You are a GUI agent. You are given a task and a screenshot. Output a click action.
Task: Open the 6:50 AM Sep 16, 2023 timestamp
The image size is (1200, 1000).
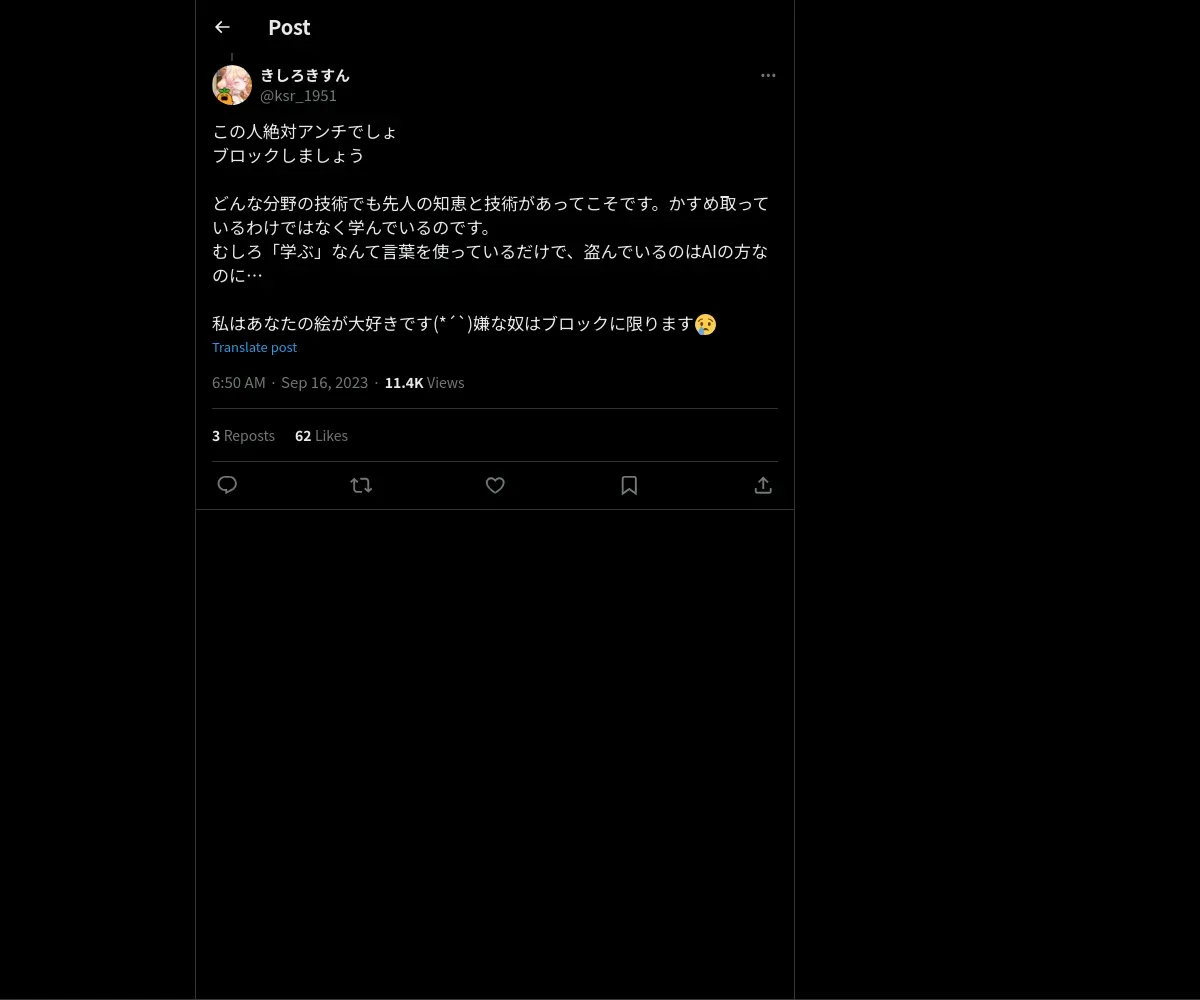coord(290,383)
